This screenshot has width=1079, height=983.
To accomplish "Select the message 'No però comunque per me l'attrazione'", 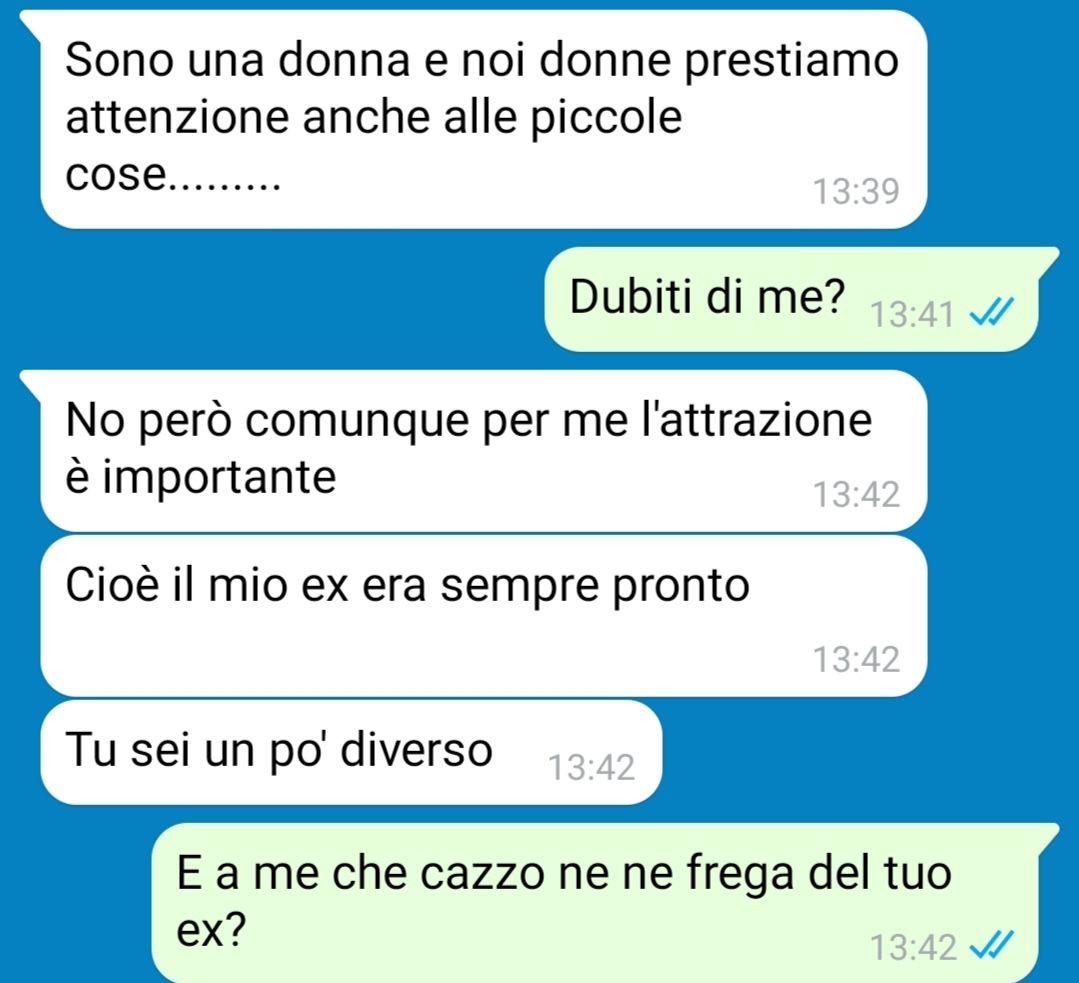I will click(x=483, y=451).
